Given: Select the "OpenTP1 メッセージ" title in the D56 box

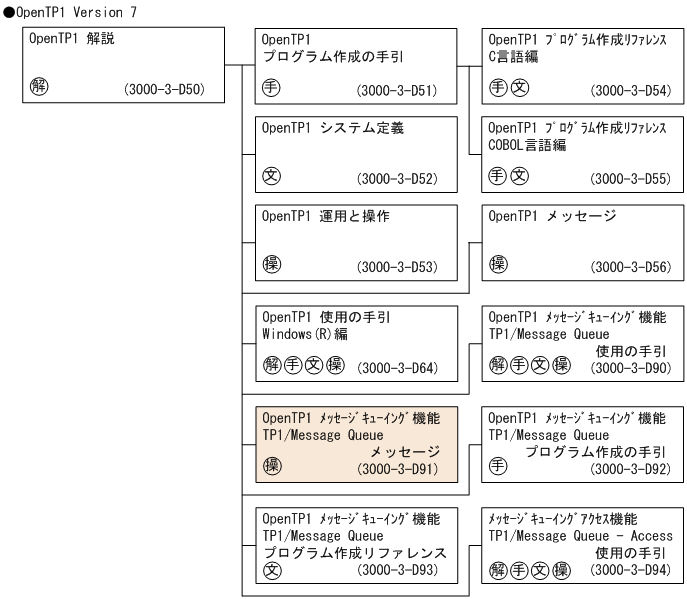Looking at the screenshot, I should [552, 216].
